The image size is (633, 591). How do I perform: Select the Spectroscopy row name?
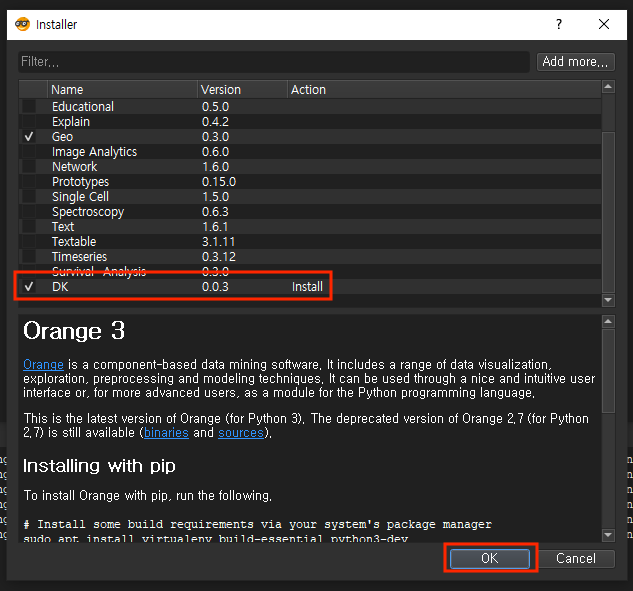(88, 212)
